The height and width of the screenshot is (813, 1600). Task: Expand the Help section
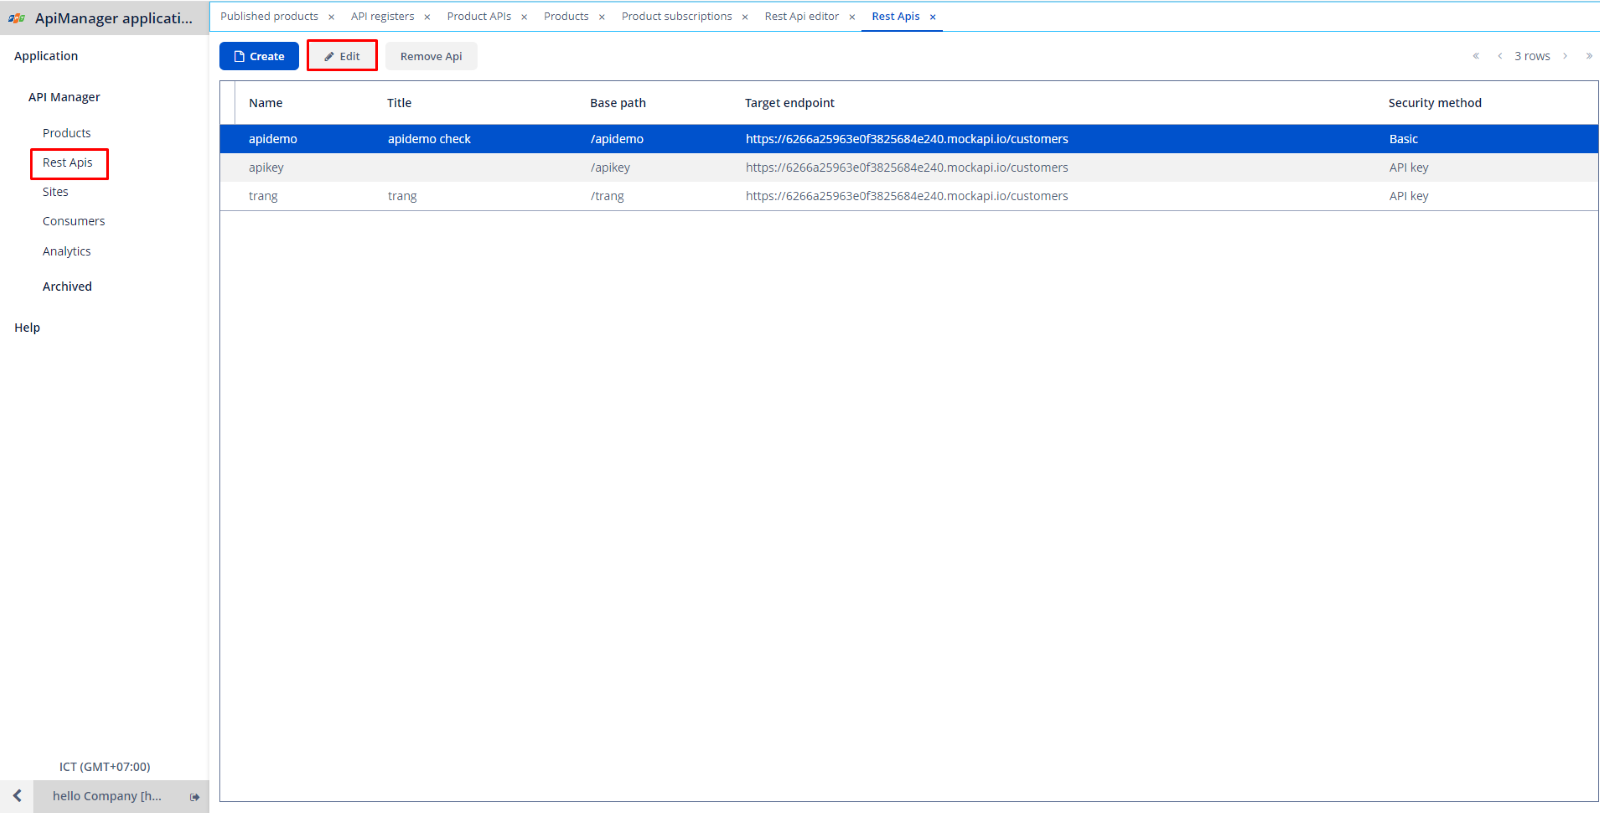point(27,328)
